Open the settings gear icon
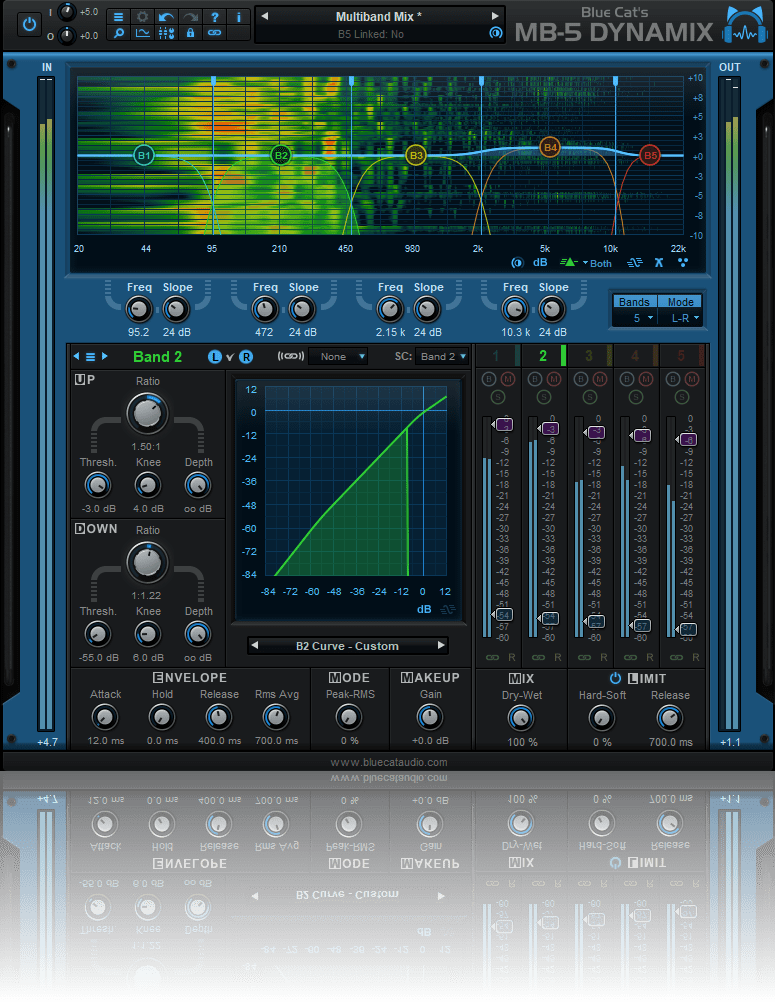Viewport: 775px width, 1002px height. pos(143,17)
